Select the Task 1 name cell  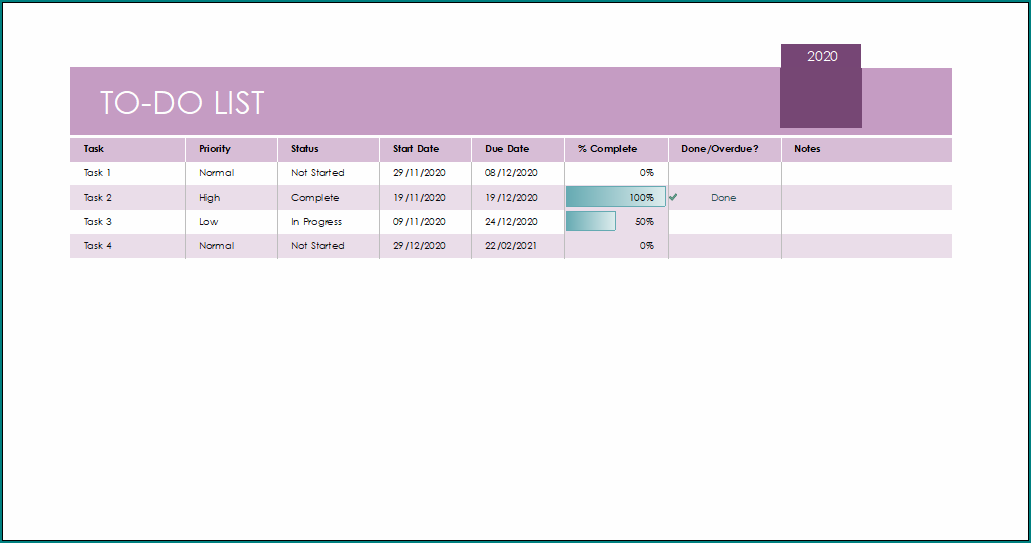[98, 173]
